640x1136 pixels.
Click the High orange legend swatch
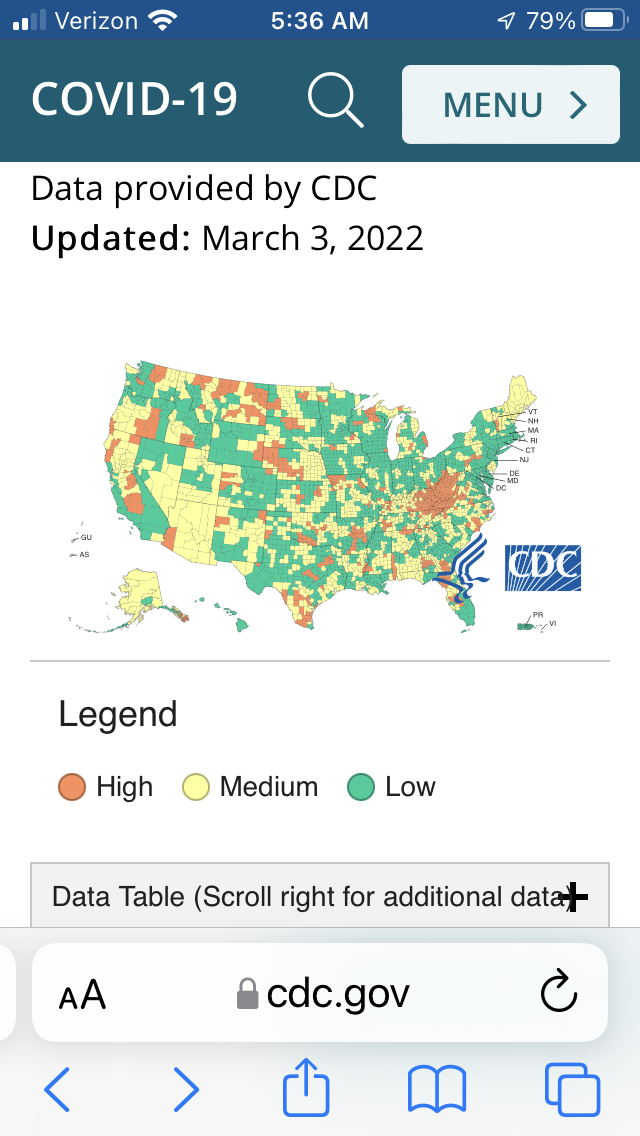click(74, 787)
